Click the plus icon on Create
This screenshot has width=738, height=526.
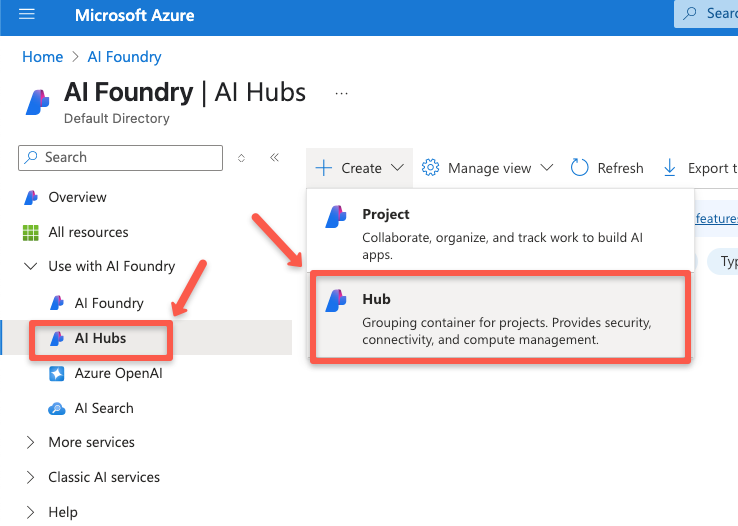coord(324,168)
